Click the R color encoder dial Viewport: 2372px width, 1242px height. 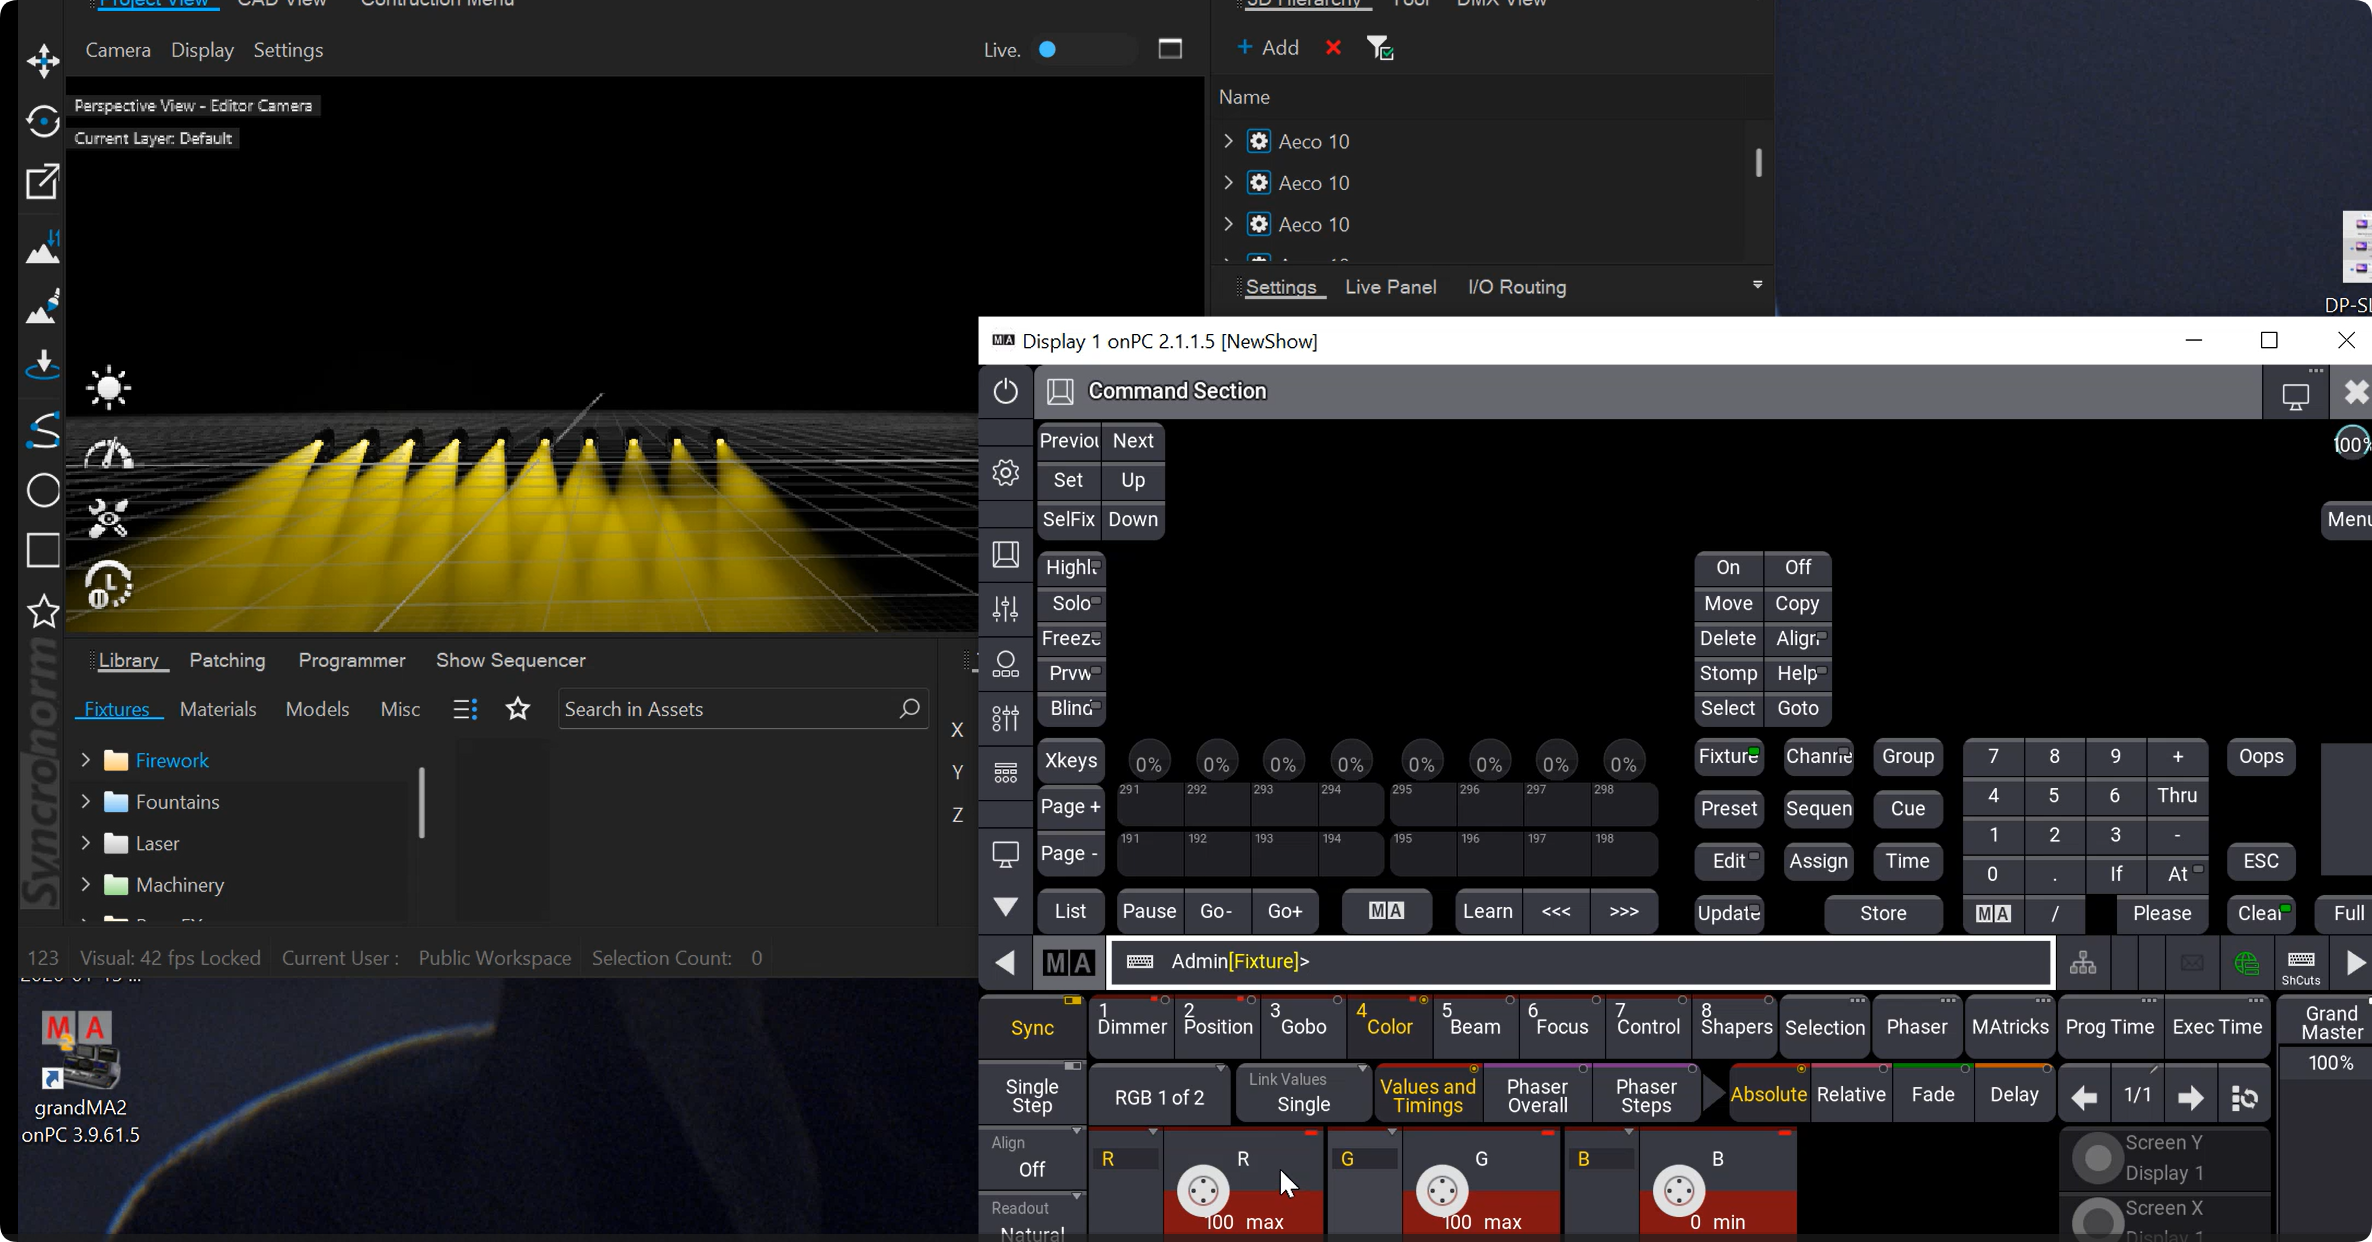[1203, 1189]
